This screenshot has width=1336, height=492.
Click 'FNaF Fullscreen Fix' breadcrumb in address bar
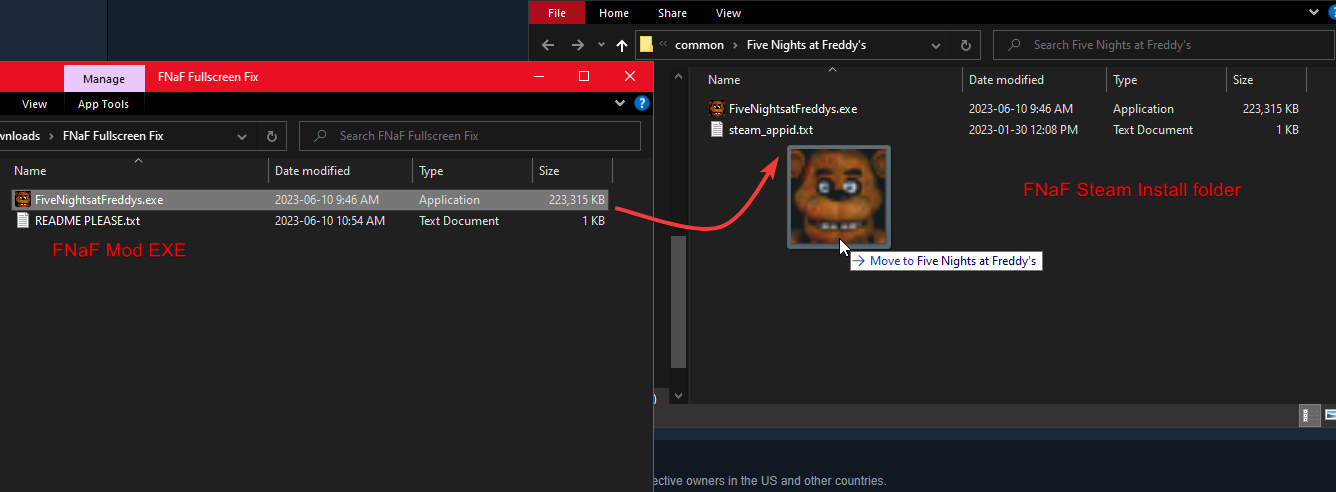pos(113,136)
